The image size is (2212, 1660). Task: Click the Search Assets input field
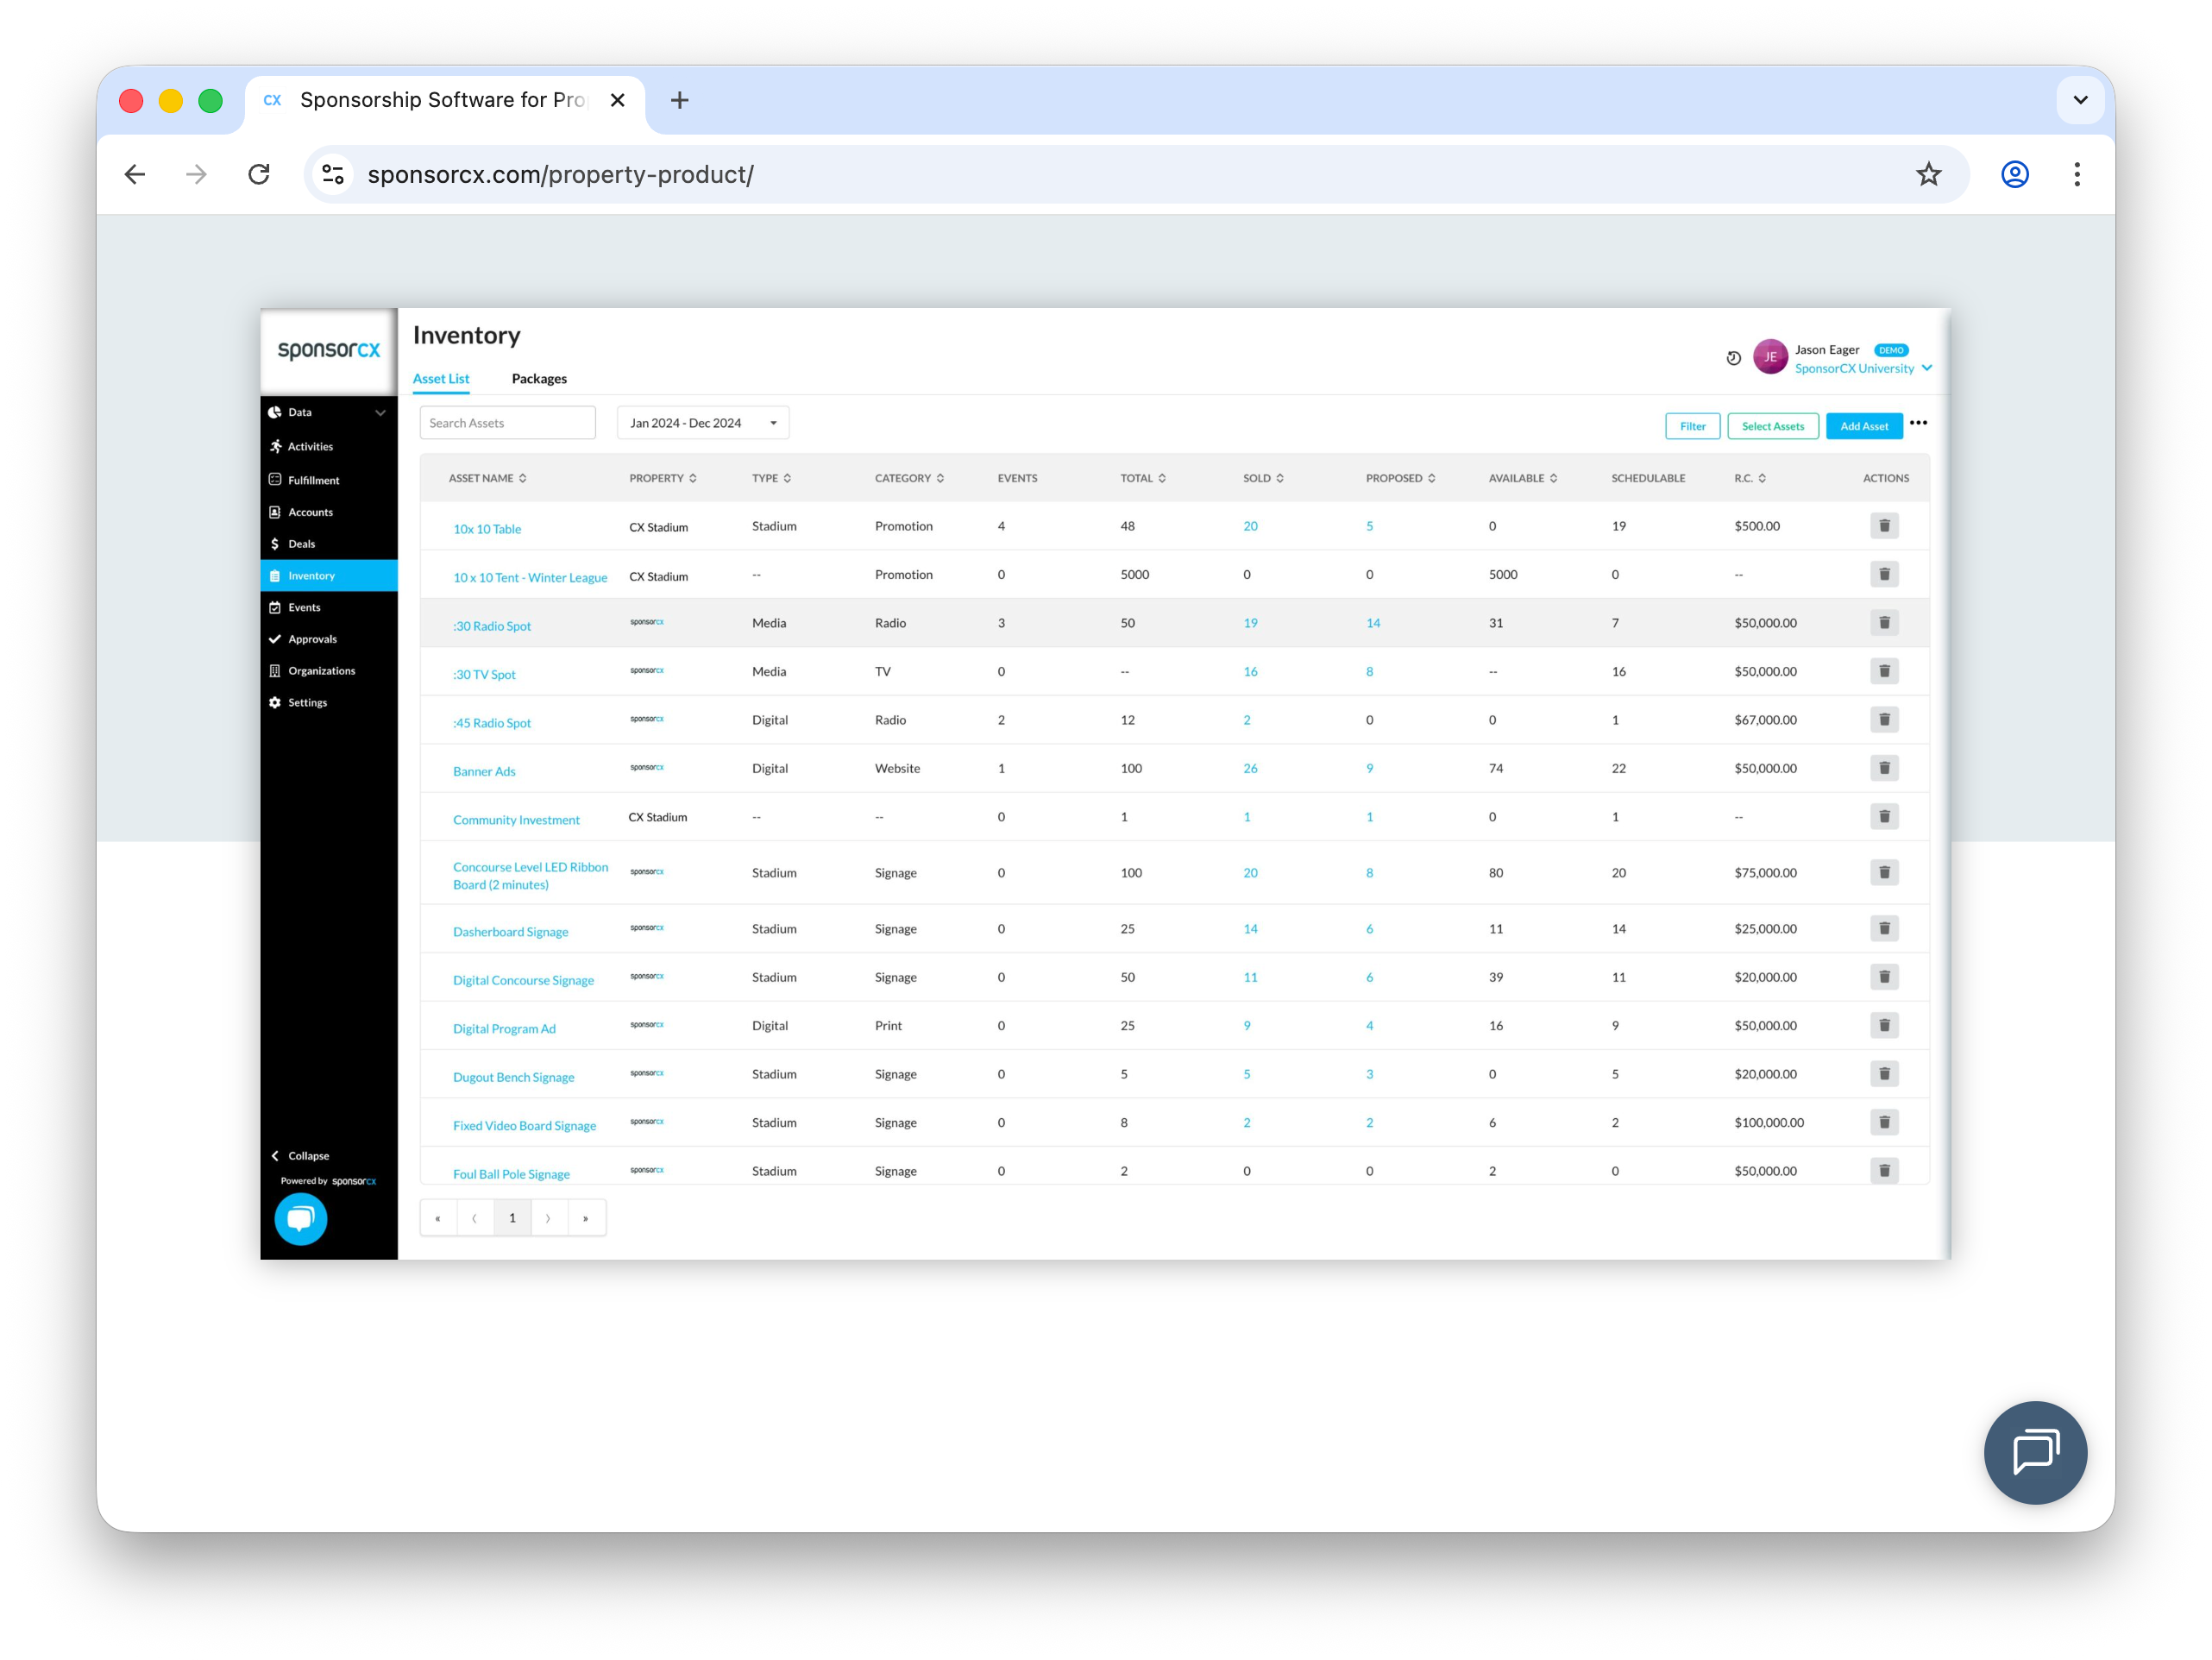pos(507,423)
